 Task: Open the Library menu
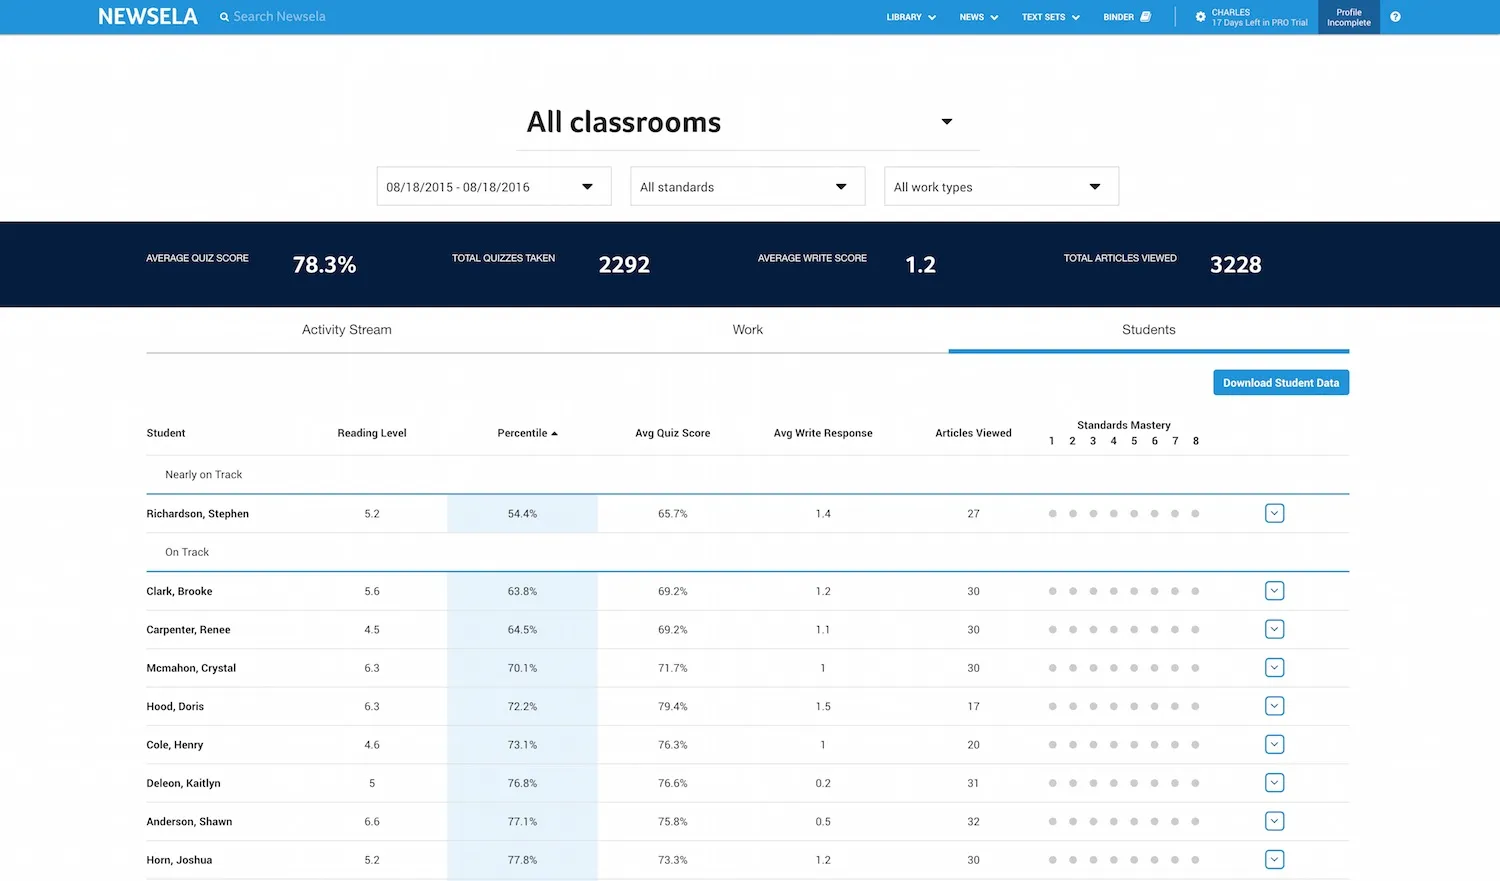(x=910, y=17)
